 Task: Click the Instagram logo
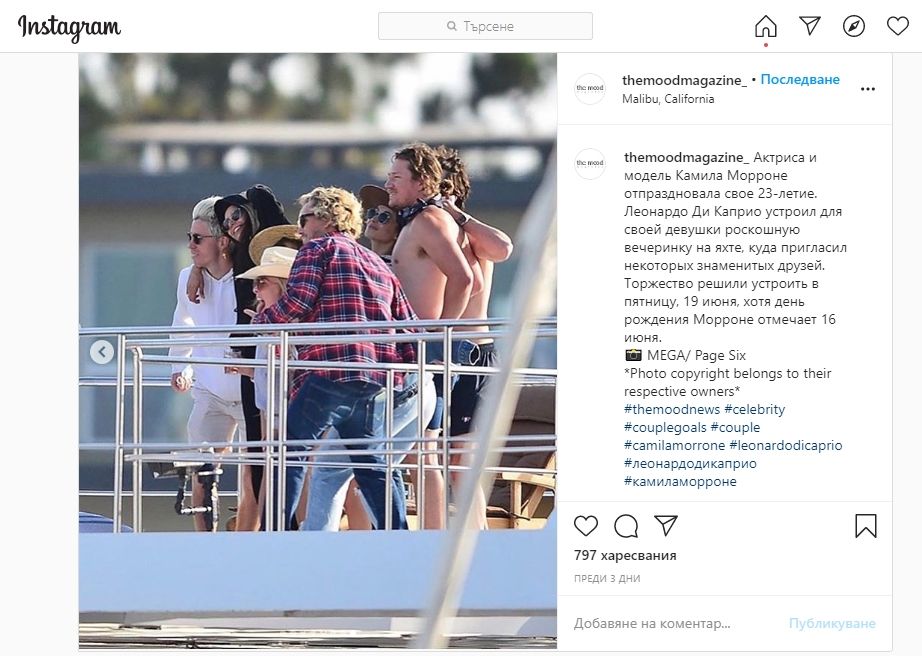tap(69, 28)
